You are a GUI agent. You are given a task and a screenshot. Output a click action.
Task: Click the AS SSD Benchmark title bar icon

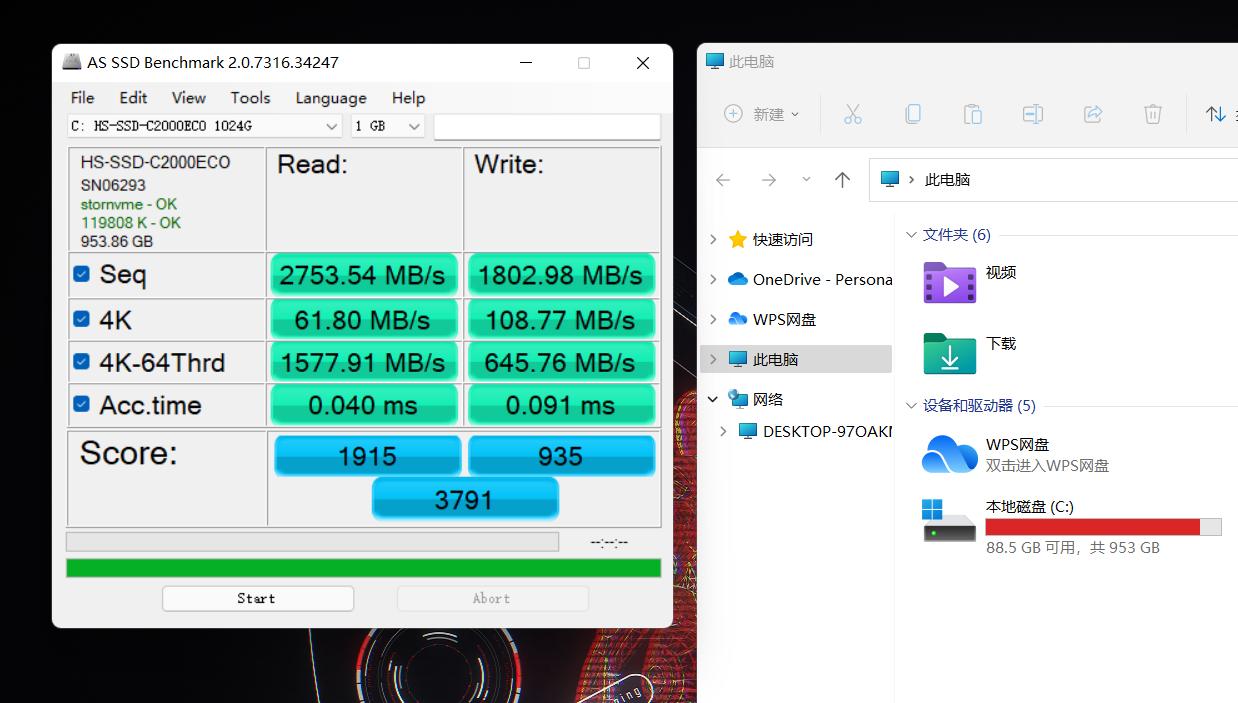point(72,62)
